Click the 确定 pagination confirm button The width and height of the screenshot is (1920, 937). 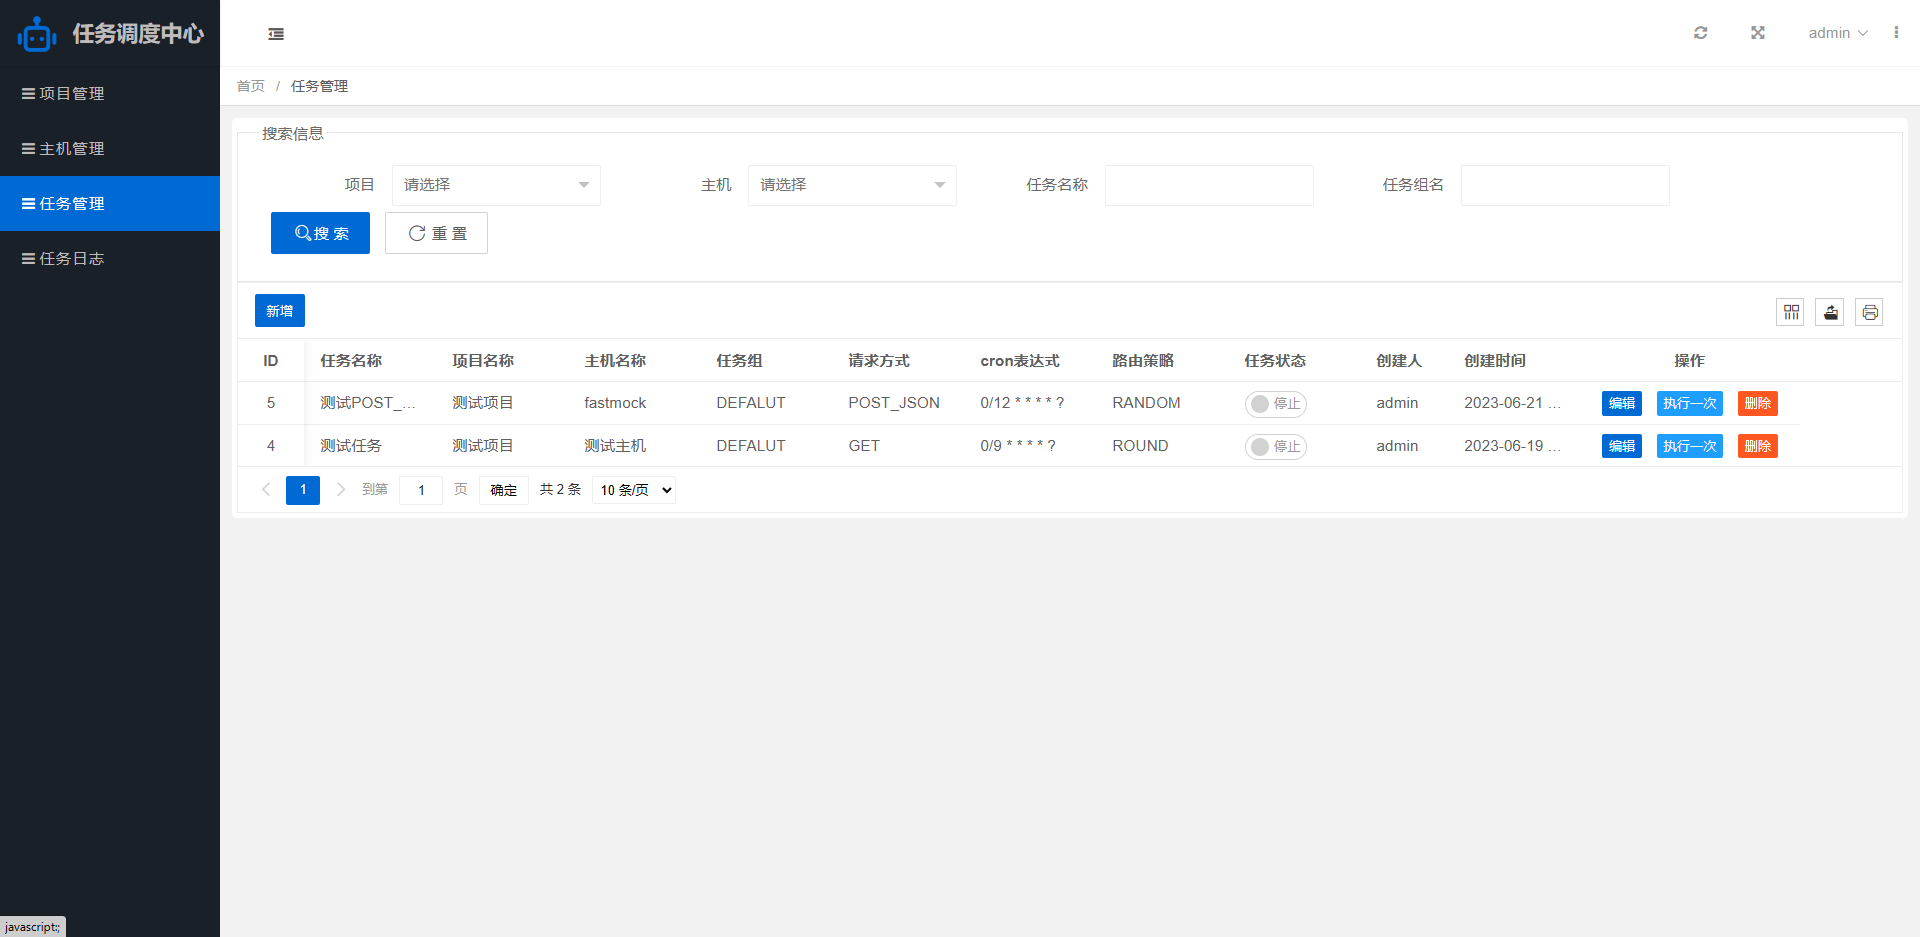503,490
